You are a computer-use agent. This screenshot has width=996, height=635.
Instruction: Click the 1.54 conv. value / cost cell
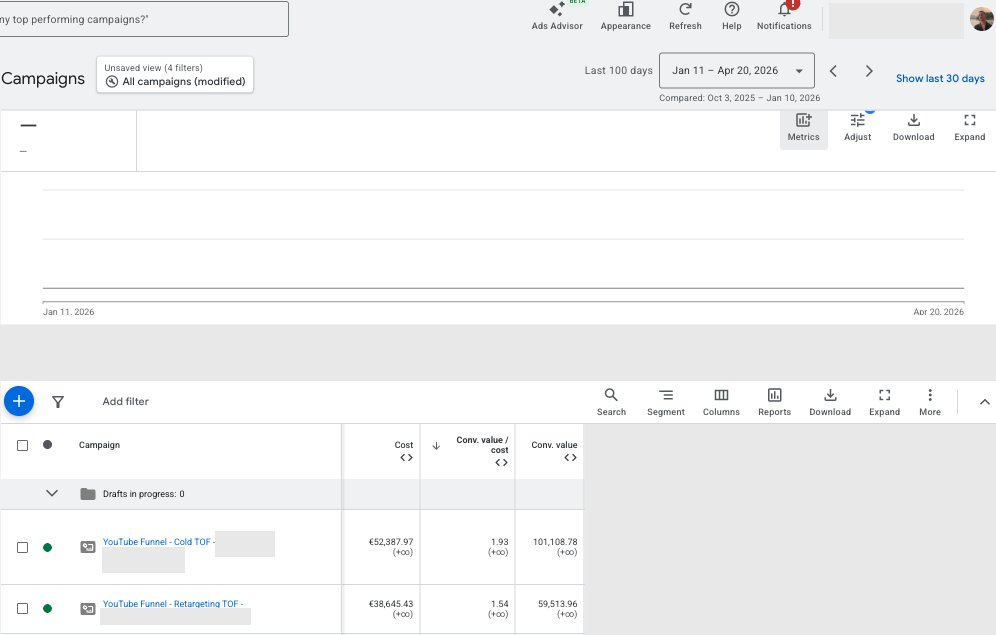(x=499, y=604)
